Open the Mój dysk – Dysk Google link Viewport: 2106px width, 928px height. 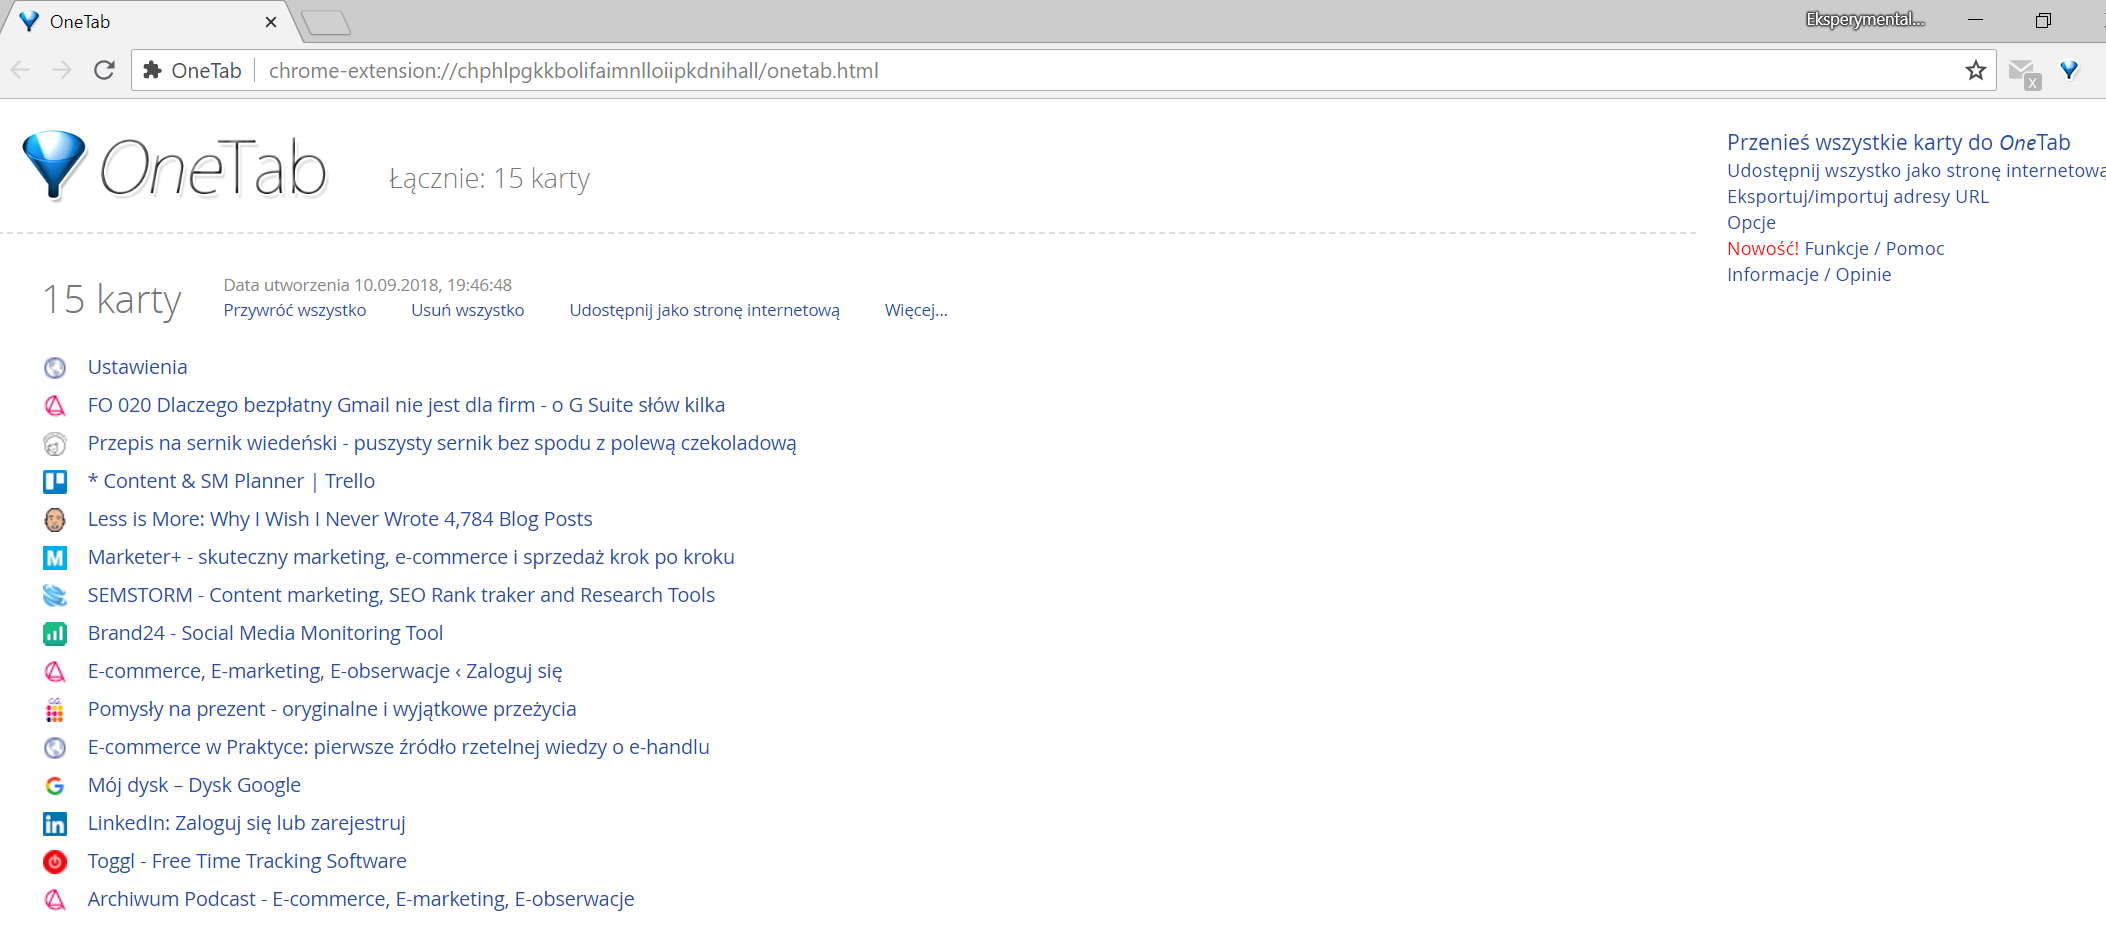(194, 785)
